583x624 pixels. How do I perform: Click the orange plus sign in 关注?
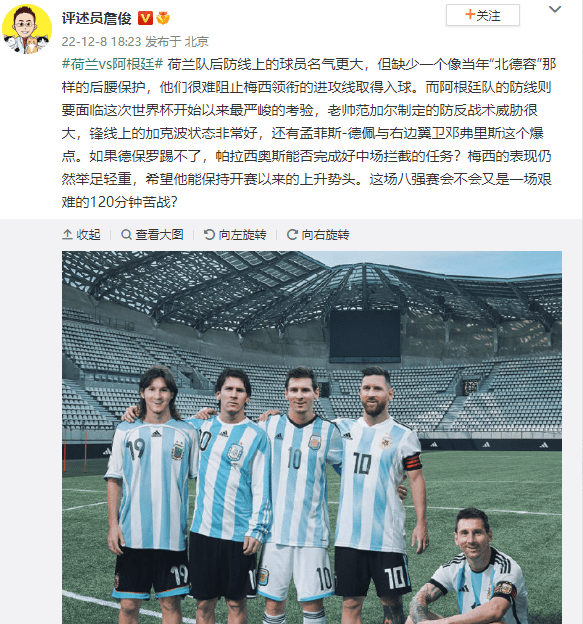pos(470,15)
